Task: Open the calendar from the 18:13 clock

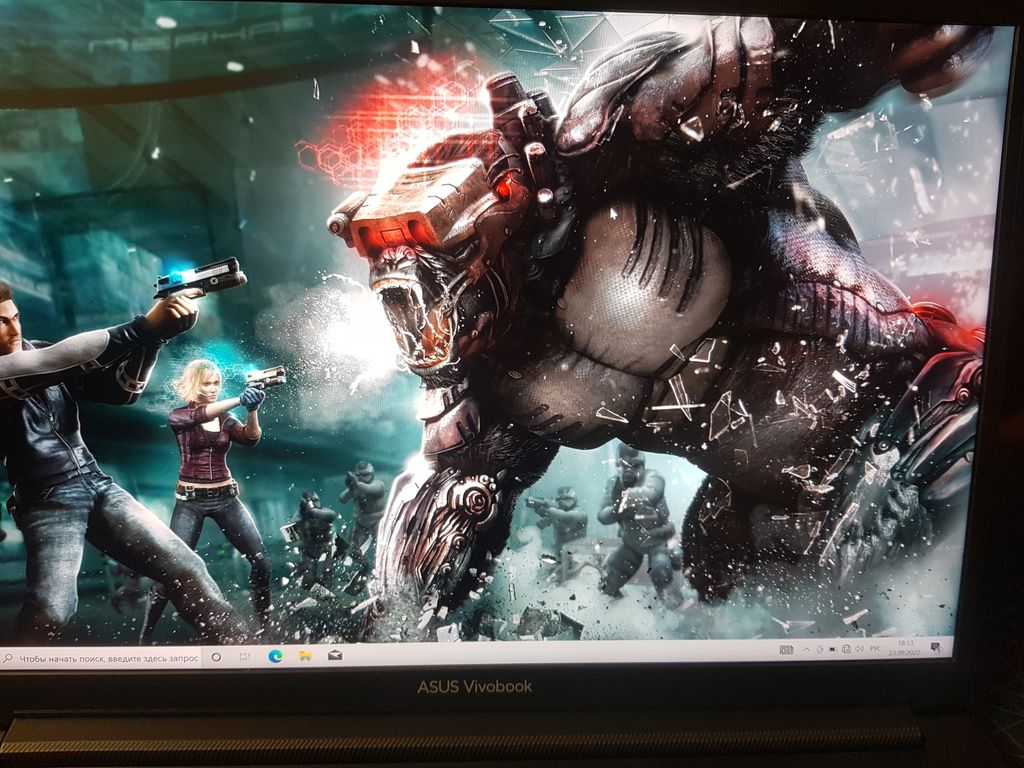Action: point(904,649)
